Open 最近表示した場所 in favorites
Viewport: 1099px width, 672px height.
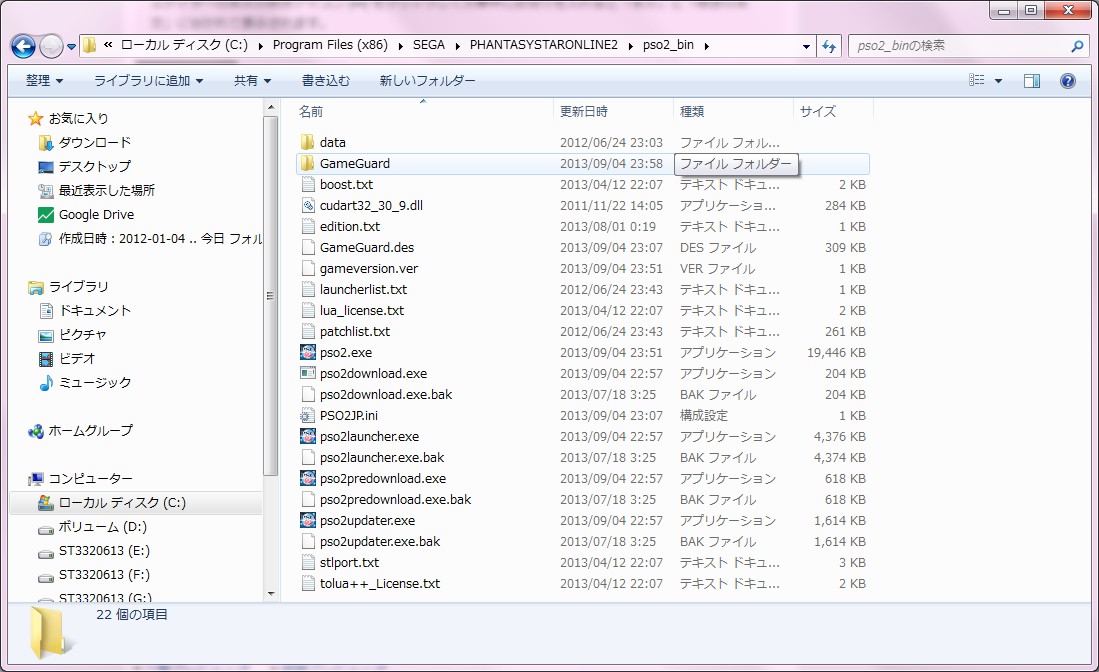(107, 190)
